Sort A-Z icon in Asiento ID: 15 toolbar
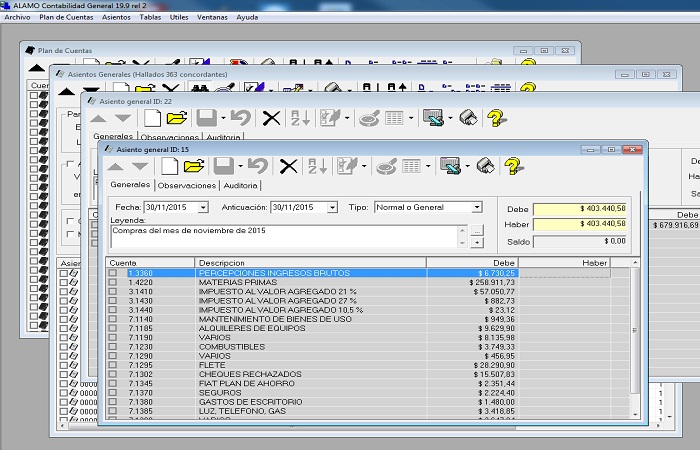Screen dimensions: 700x450 [317, 167]
